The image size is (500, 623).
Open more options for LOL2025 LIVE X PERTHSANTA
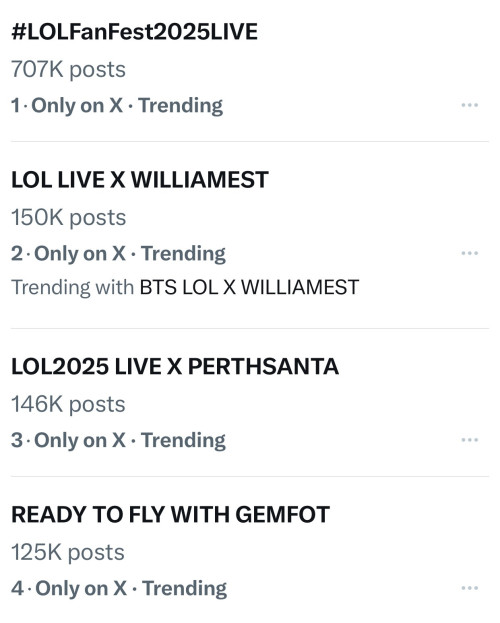click(x=469, y=440)
